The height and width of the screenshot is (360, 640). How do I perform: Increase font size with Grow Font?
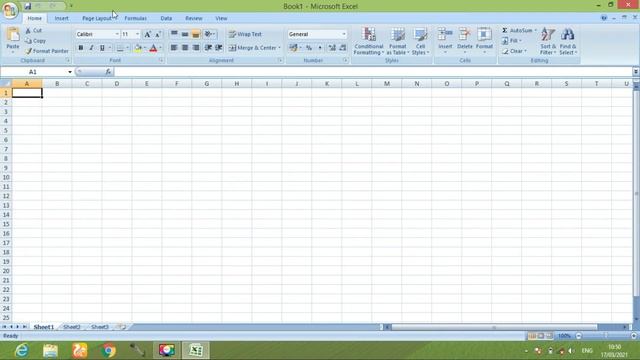[147, 34]
